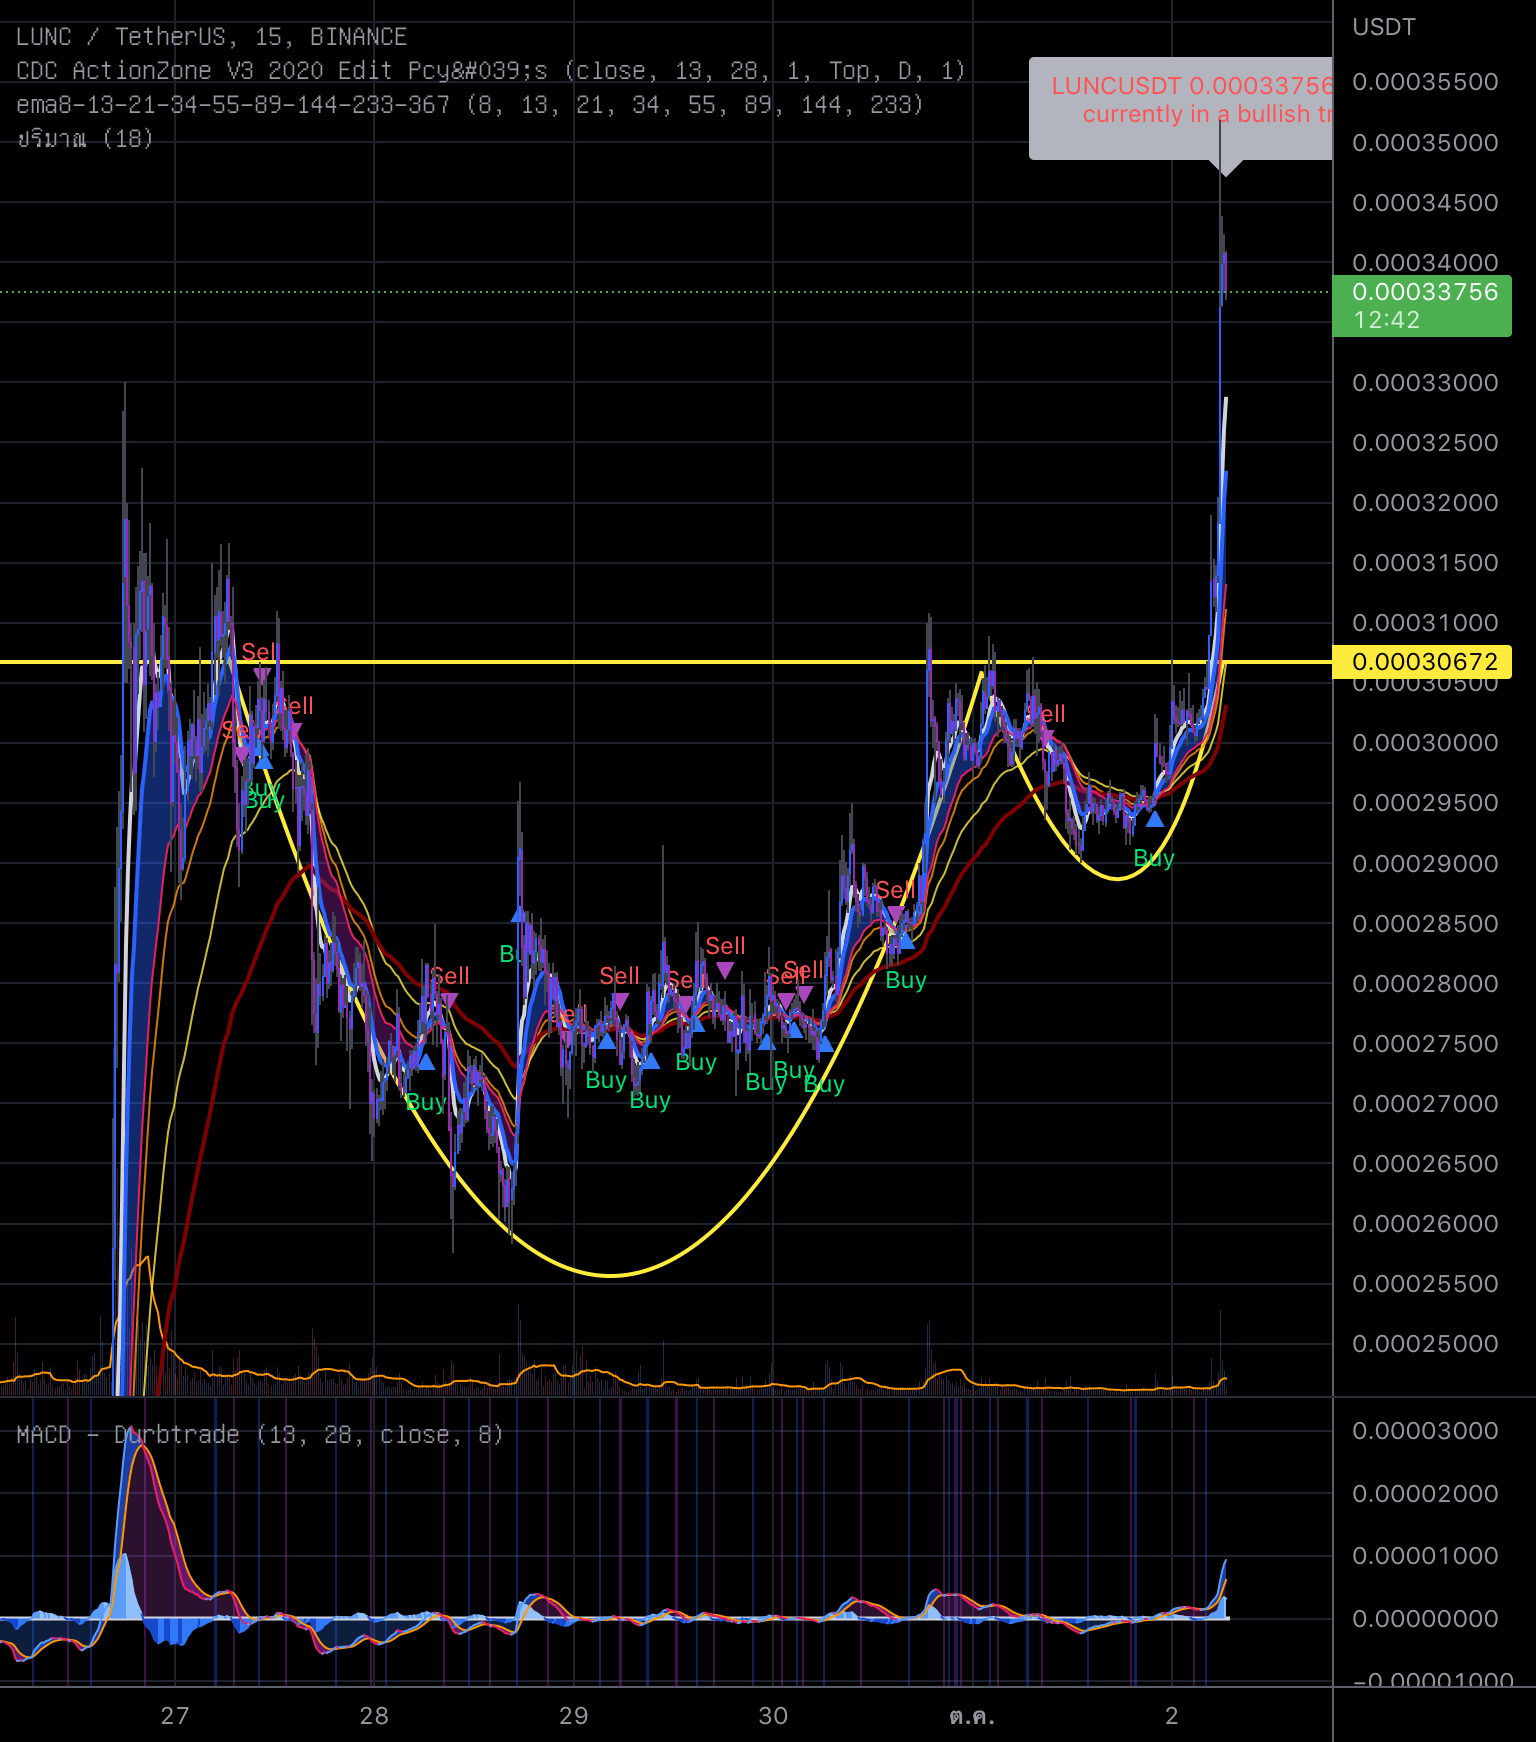The width and height of the screenshot is (1536, 1742).
Task: Click the 0.00034500 price axis value
Action: pos(1425,203)
